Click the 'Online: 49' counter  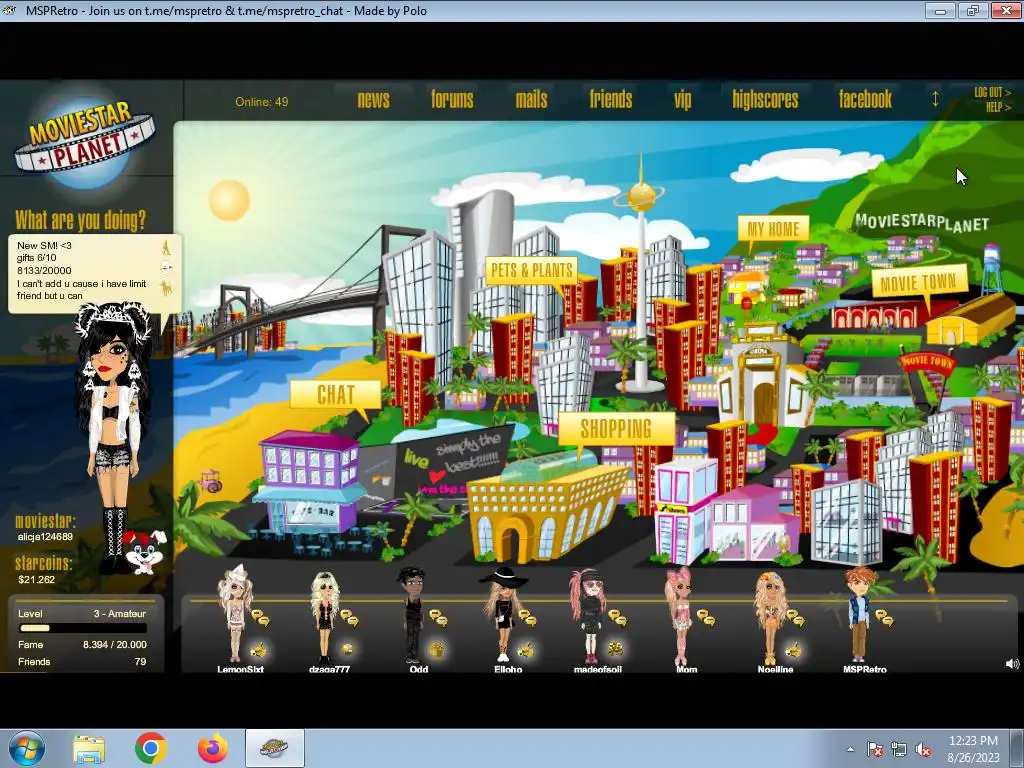point(261,102)
